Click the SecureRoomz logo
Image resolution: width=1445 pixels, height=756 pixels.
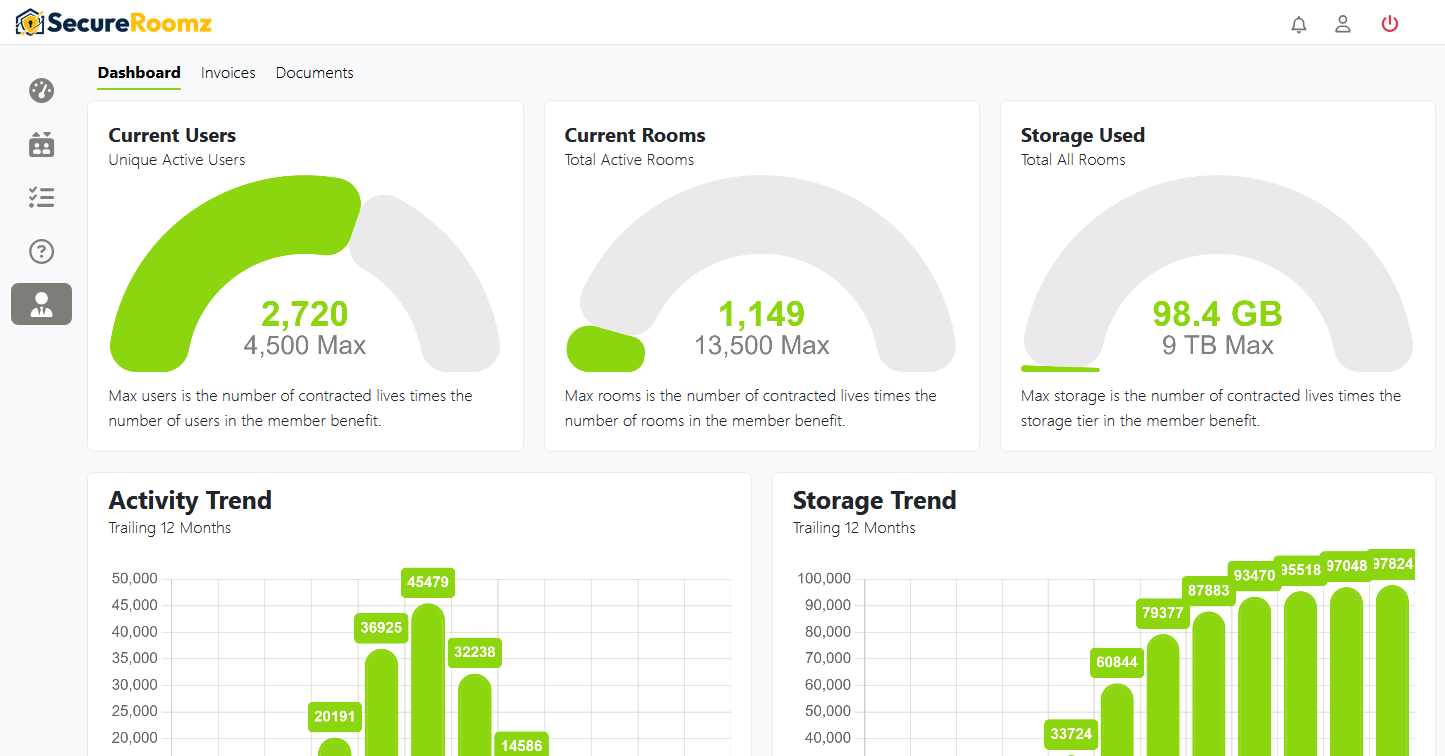click(114, 22)
